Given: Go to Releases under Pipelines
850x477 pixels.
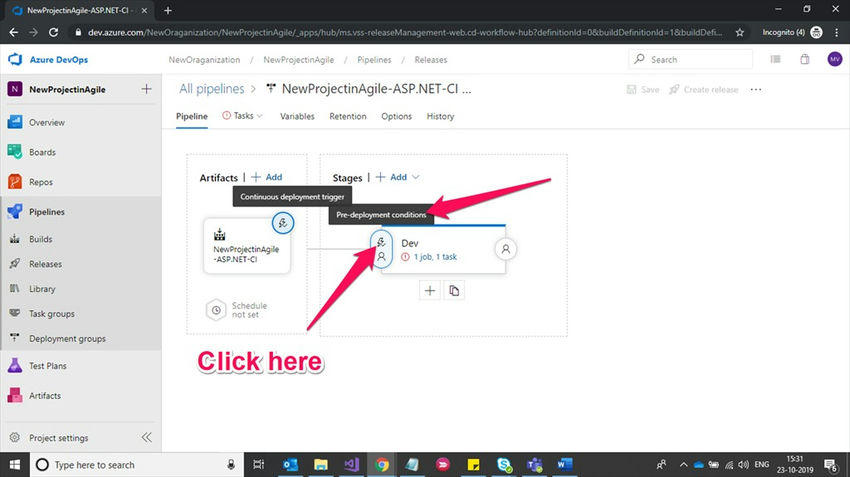Looking at the screenshot, I should pos(45,264).
